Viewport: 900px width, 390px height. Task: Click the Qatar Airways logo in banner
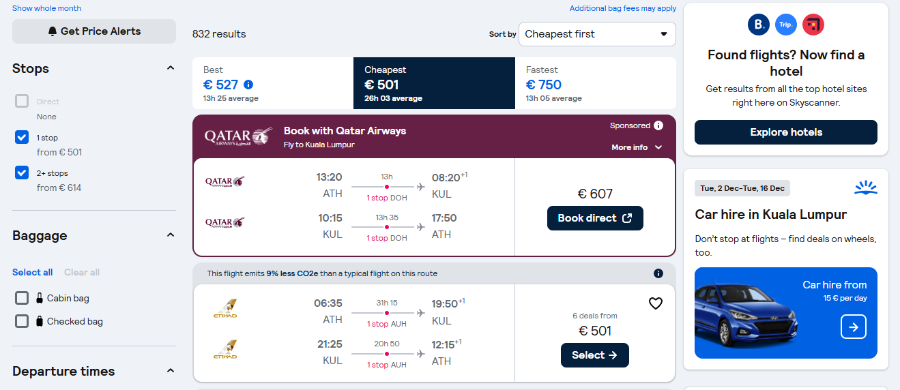238,138
